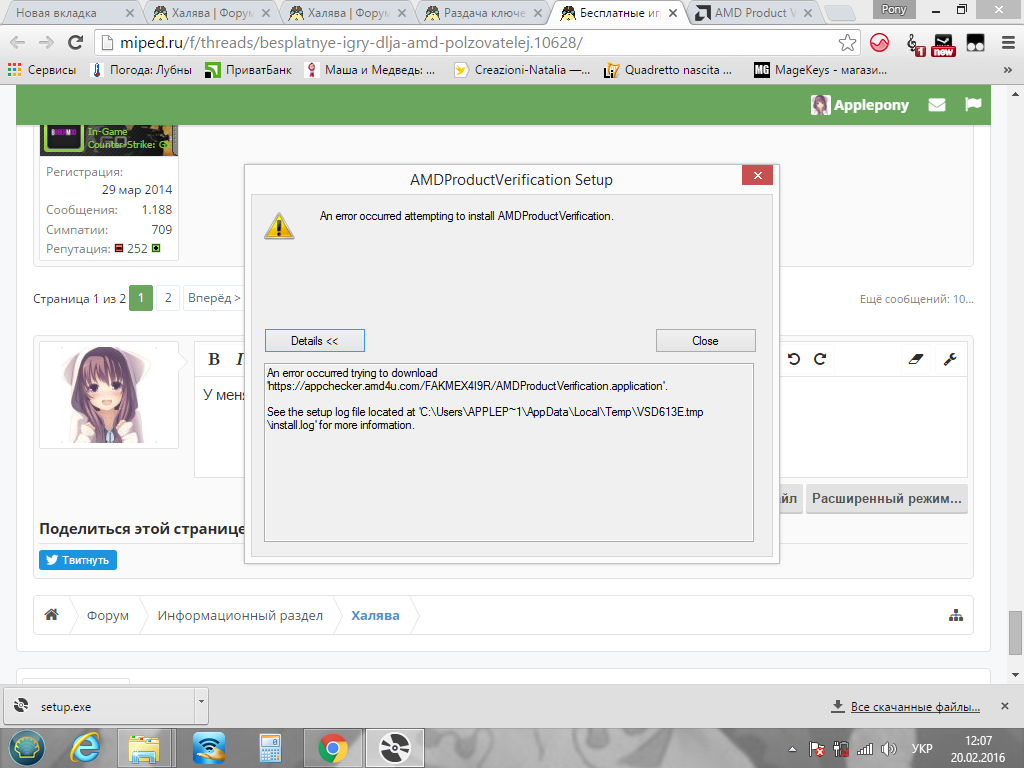Click sitemap icon in breadcrumb bar
Image resolution: width=1024 pixels, height=768 pixels.
[956, 615]
